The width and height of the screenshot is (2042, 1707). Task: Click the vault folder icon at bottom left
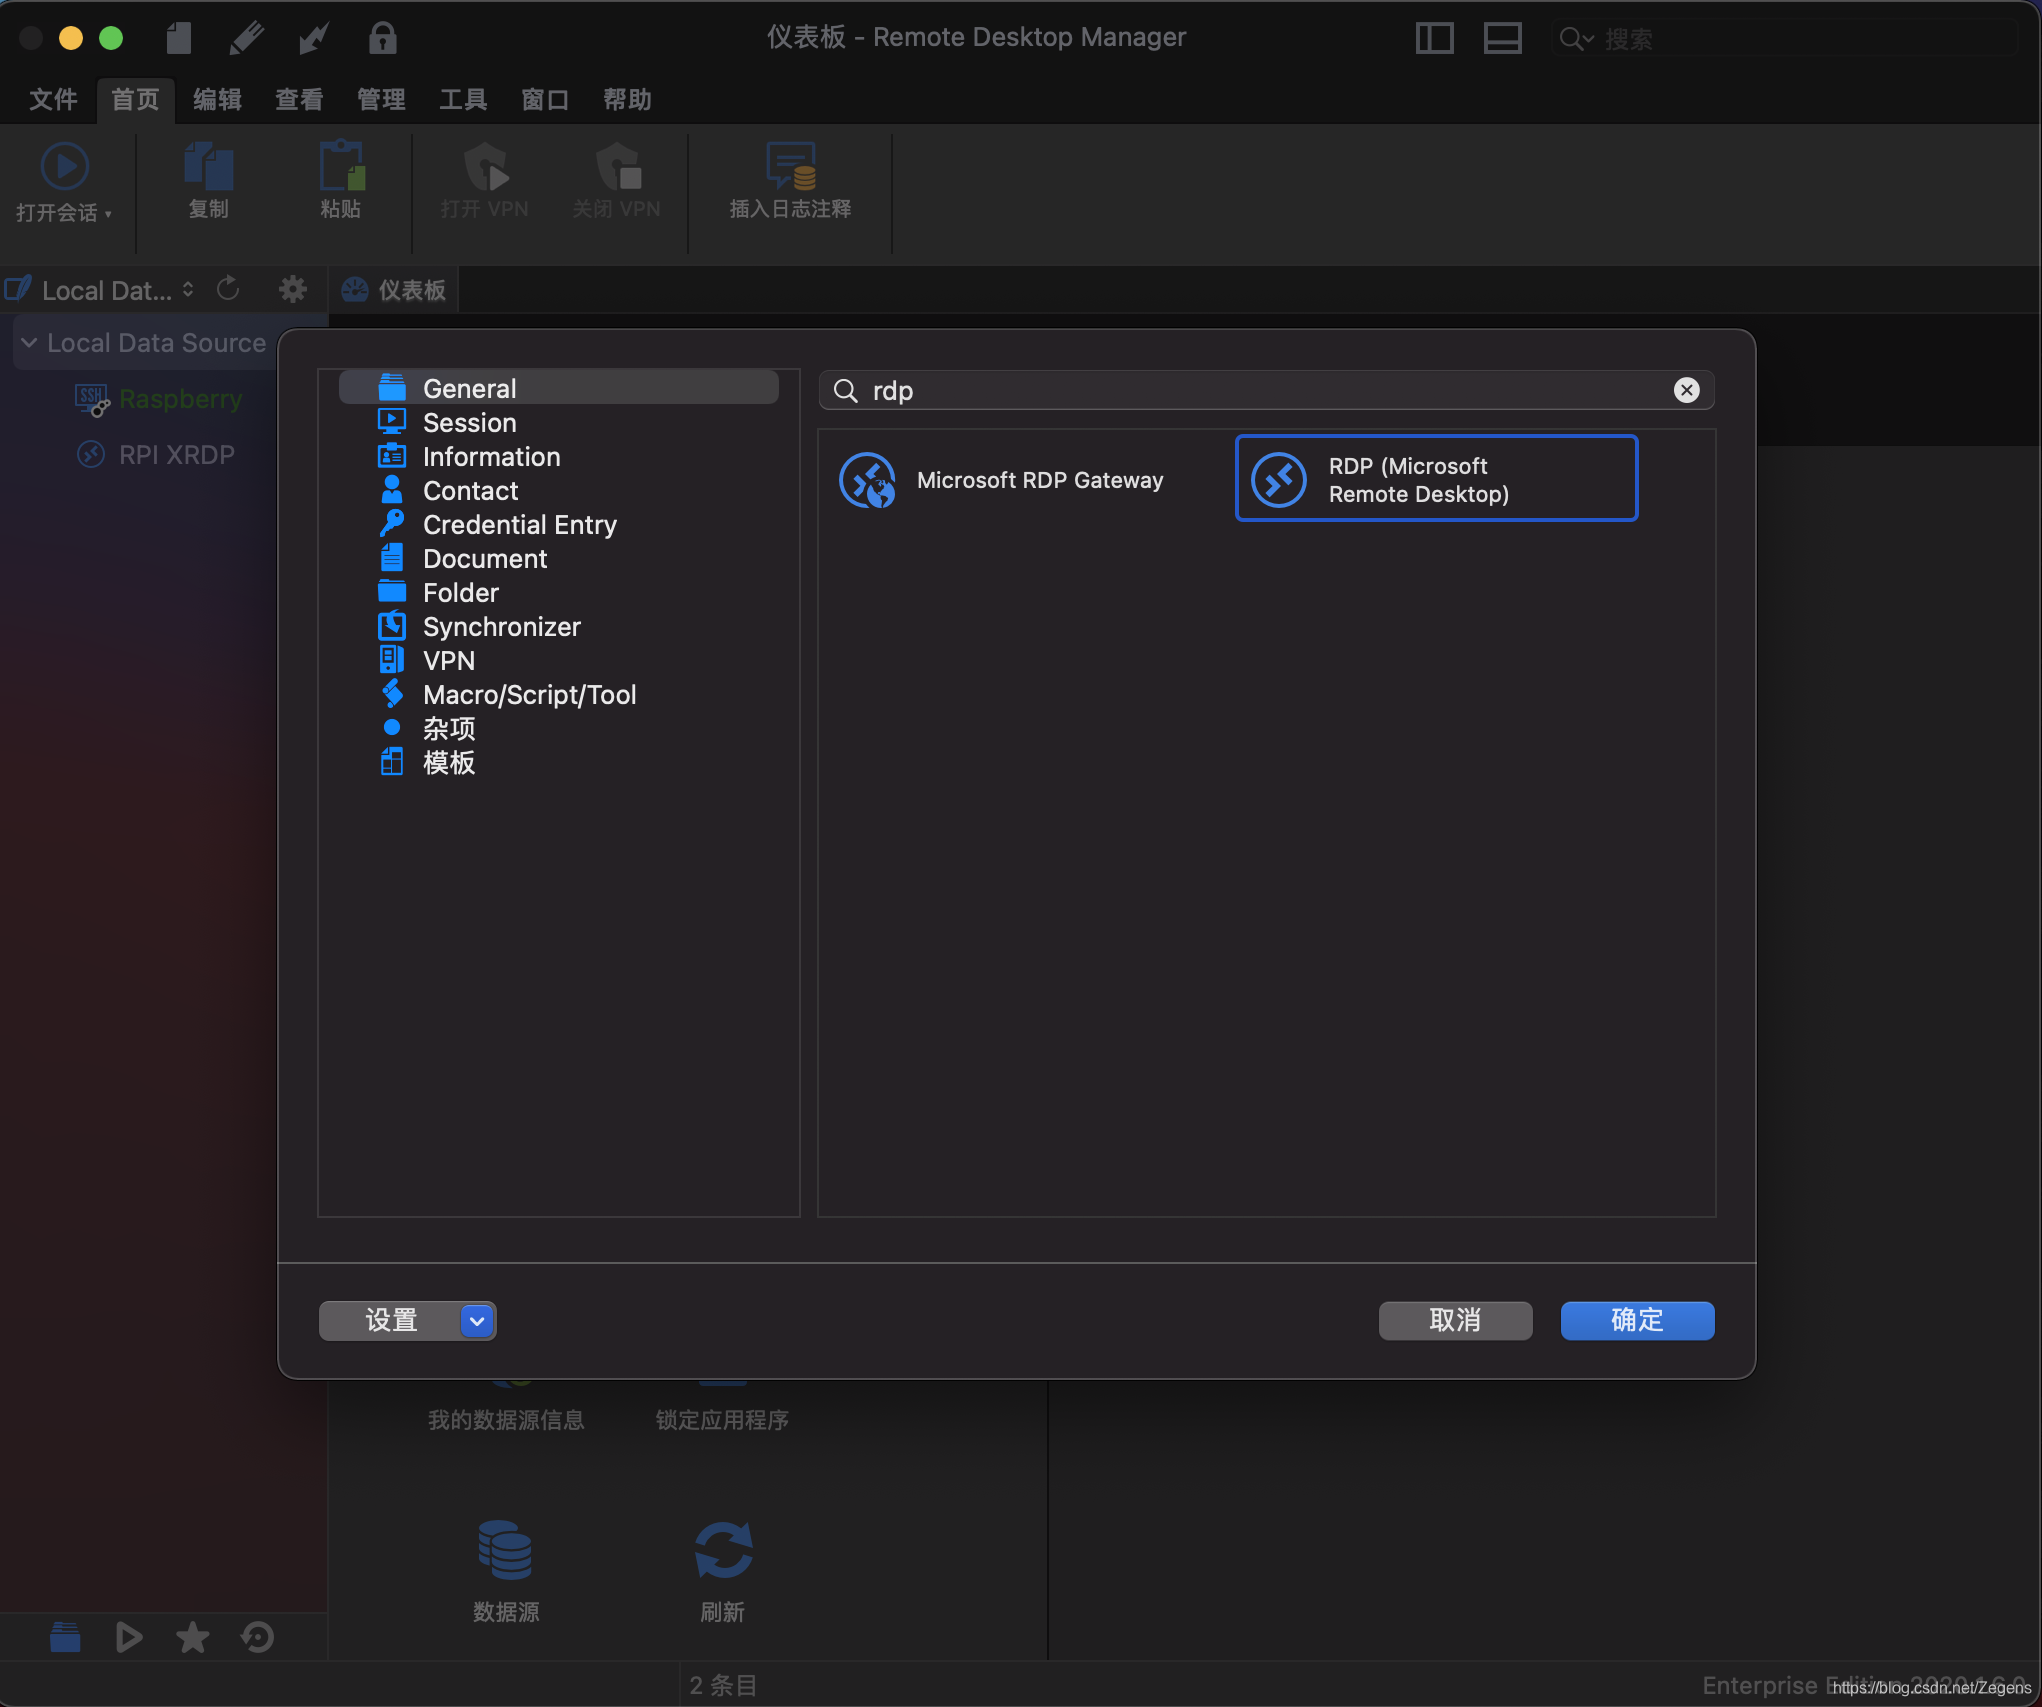65,1637
